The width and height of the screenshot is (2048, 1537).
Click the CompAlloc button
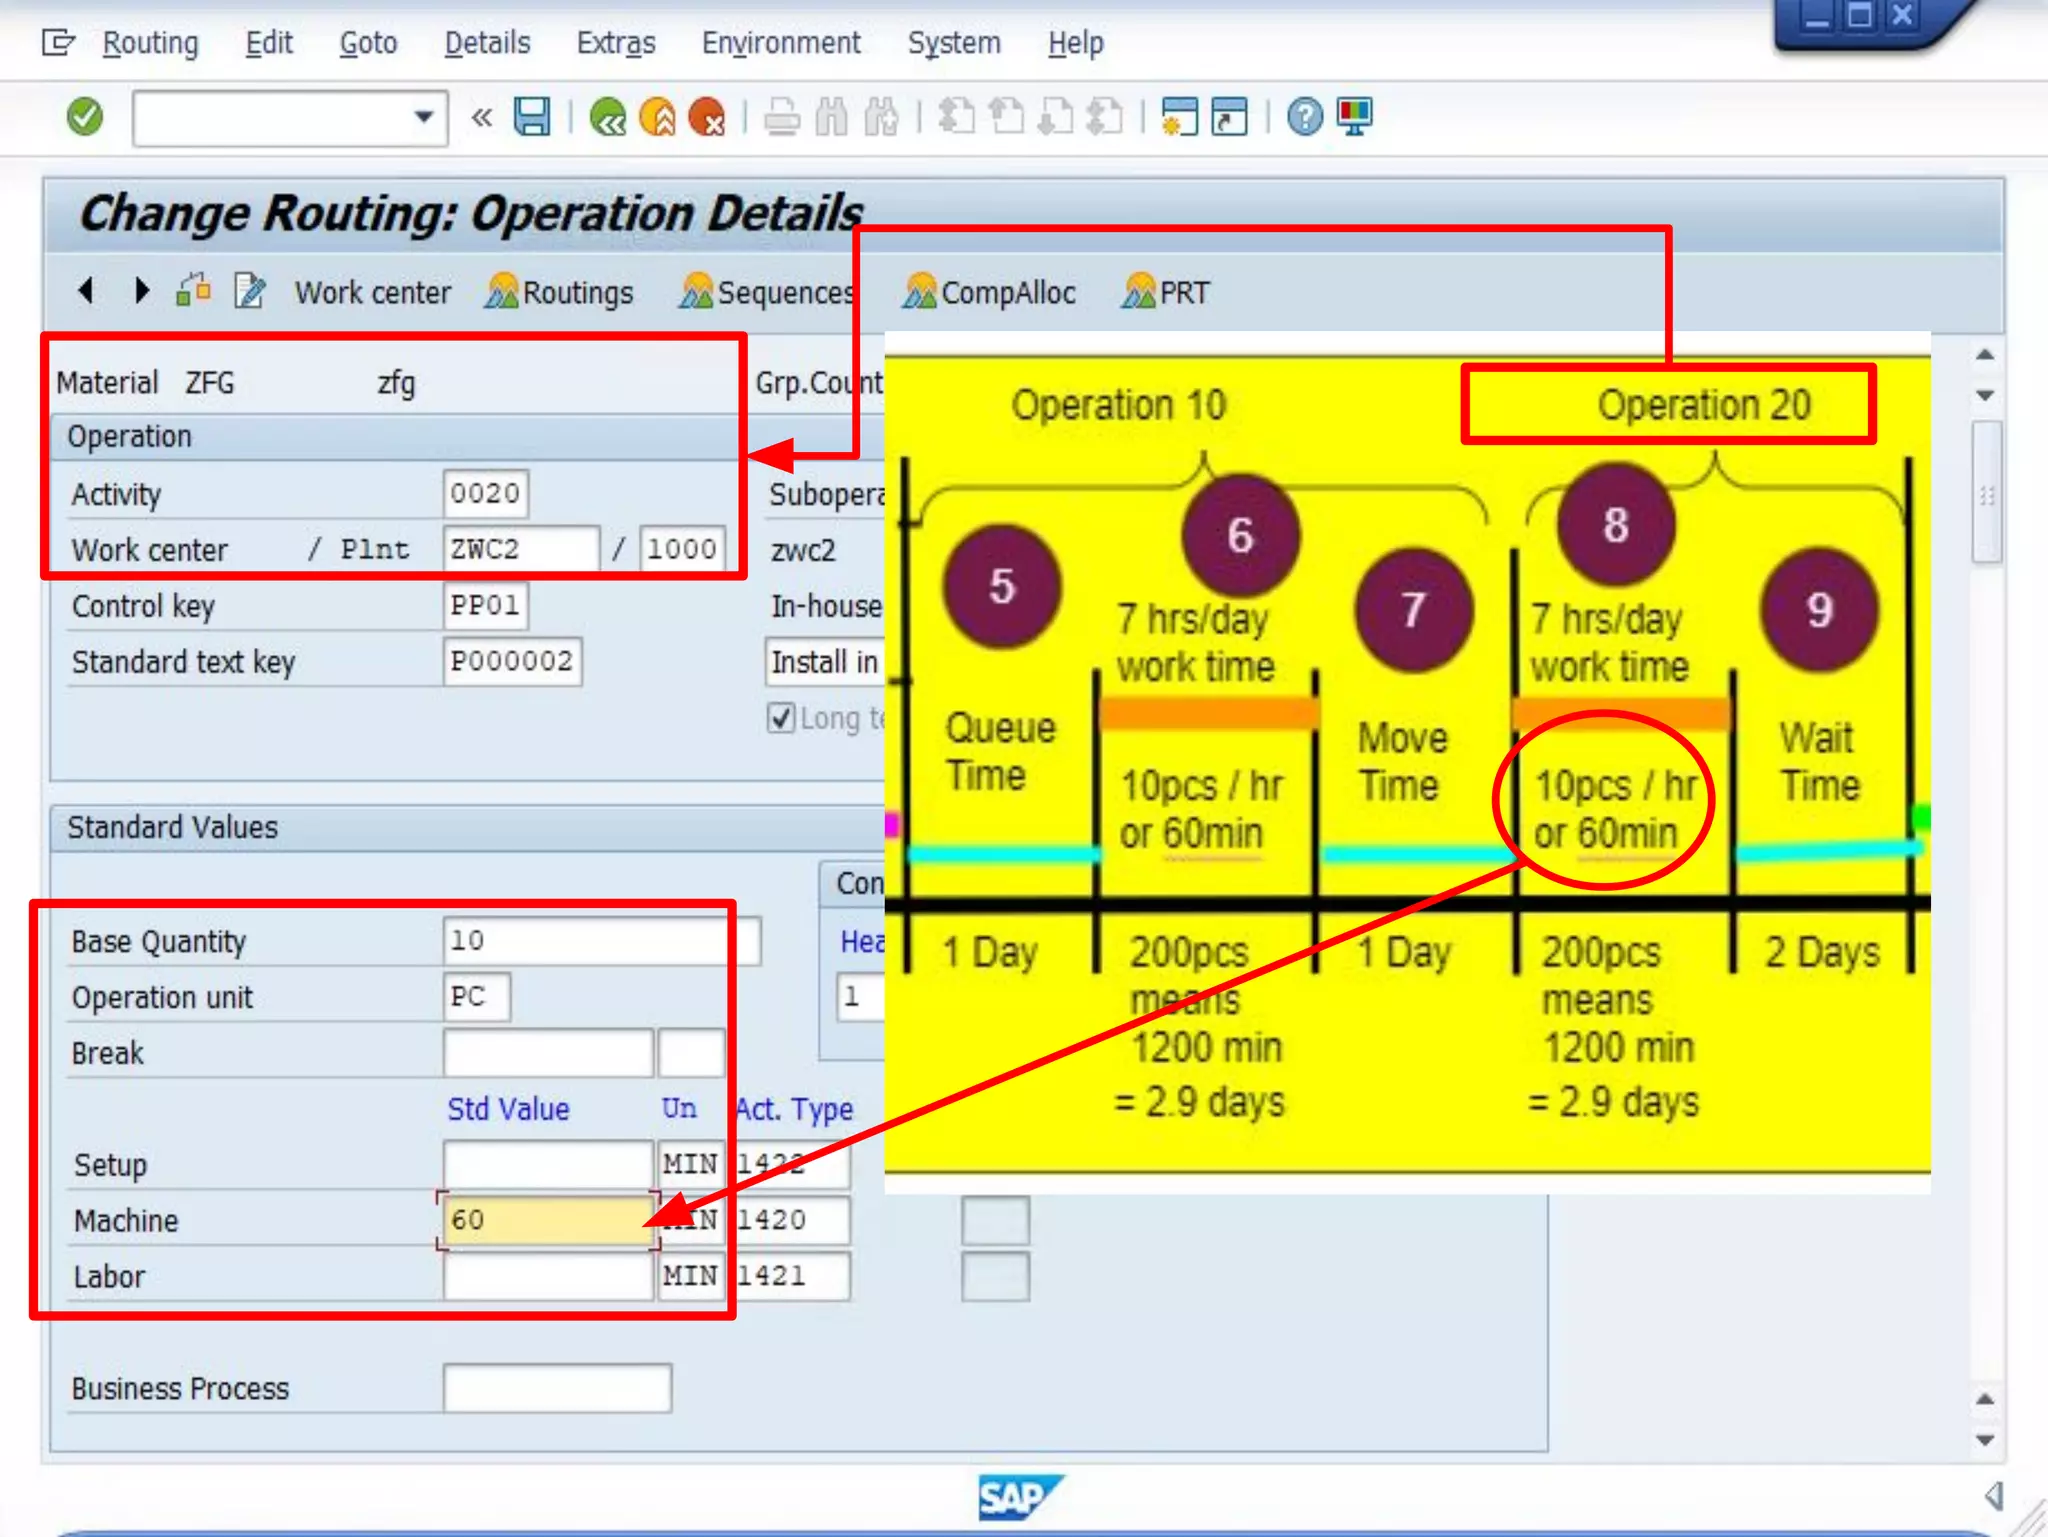point(989,292)
